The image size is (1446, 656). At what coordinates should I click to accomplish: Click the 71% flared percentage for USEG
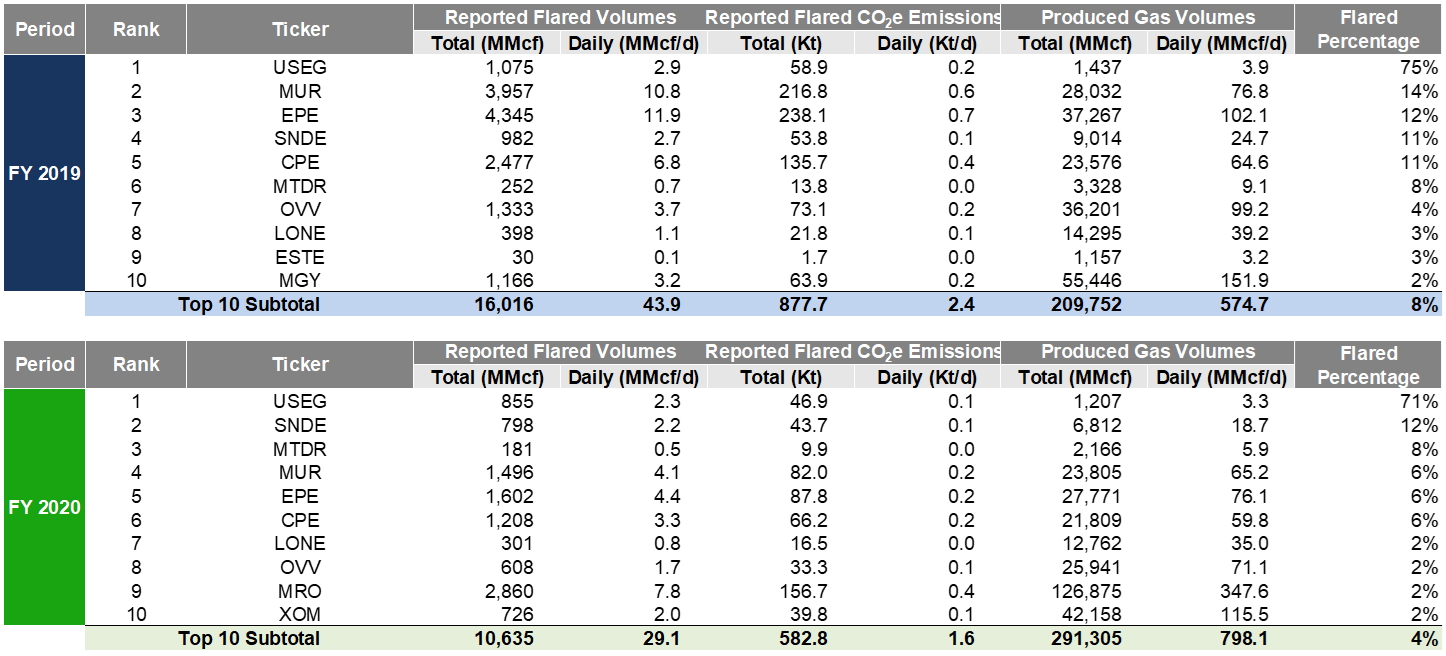point(1420,401)
